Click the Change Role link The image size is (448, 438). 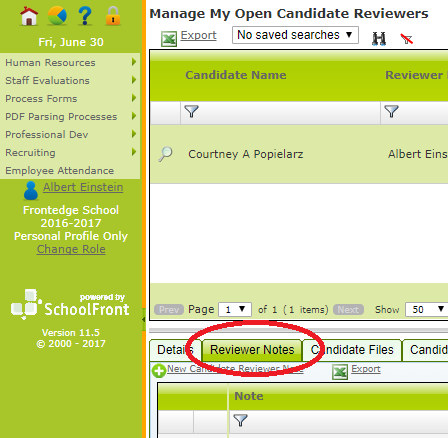(x=71, y=249)
